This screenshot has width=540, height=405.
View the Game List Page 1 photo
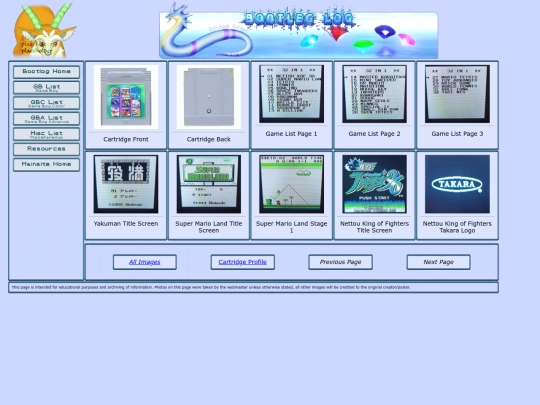pos(291,94)
